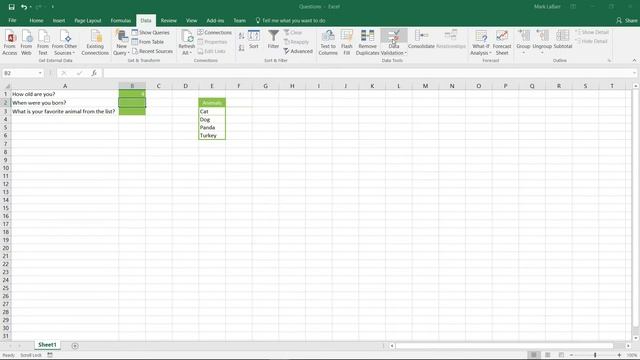The width and height of the screenshot is (640, 360).
Task: Switch to Page Layout view in status bar
Action: point(548,355)
